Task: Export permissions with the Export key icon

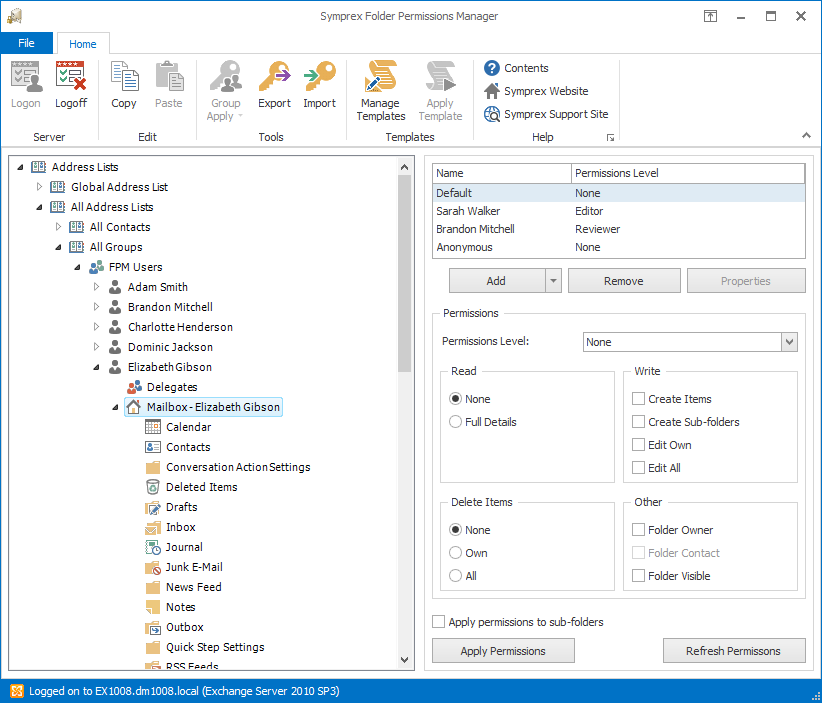Action: pyautogui.click(x=274, y=76)
